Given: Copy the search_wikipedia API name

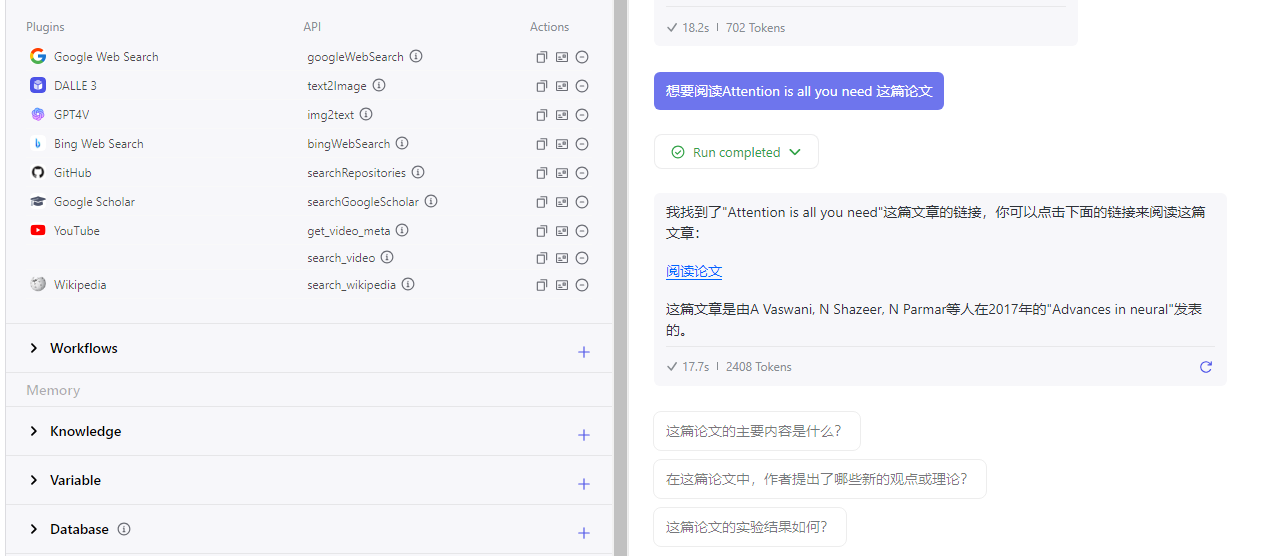Looking at the screenshot, I should pyautogui.click(x=542, y=285).
